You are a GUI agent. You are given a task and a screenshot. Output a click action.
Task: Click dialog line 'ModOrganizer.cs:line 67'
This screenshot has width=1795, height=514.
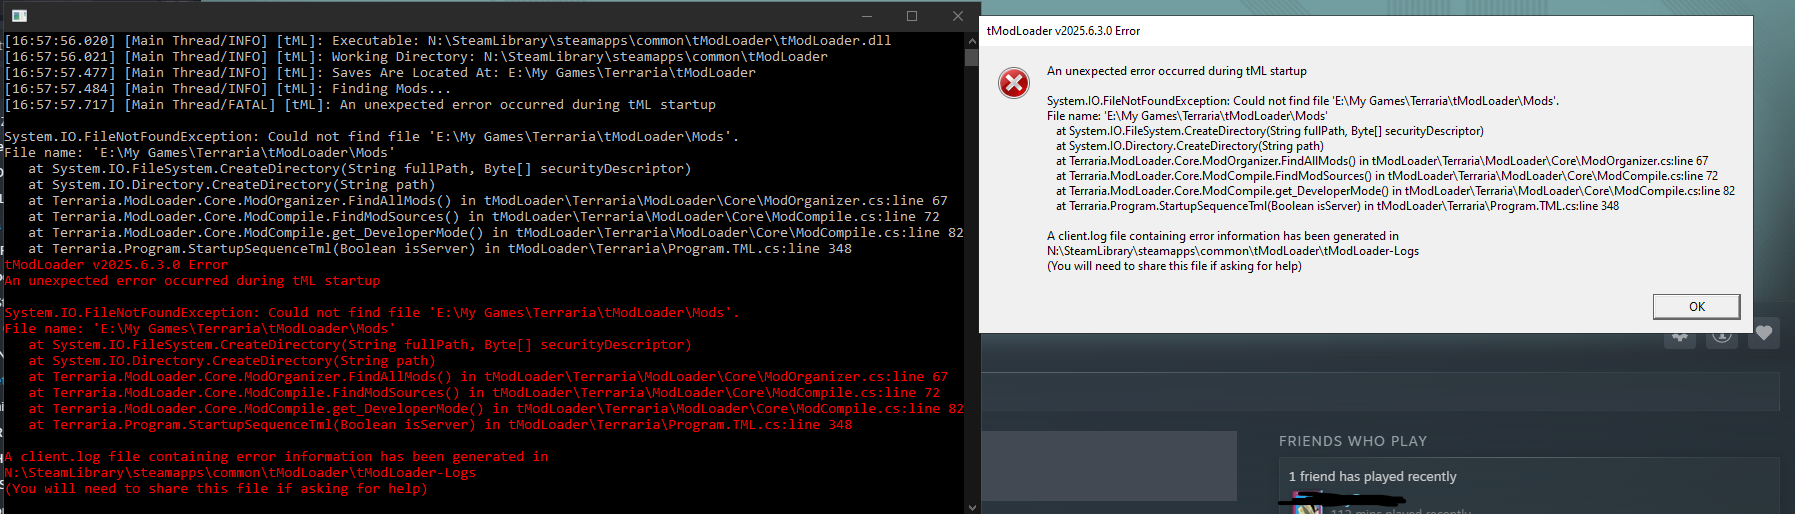coord(1382,161)
